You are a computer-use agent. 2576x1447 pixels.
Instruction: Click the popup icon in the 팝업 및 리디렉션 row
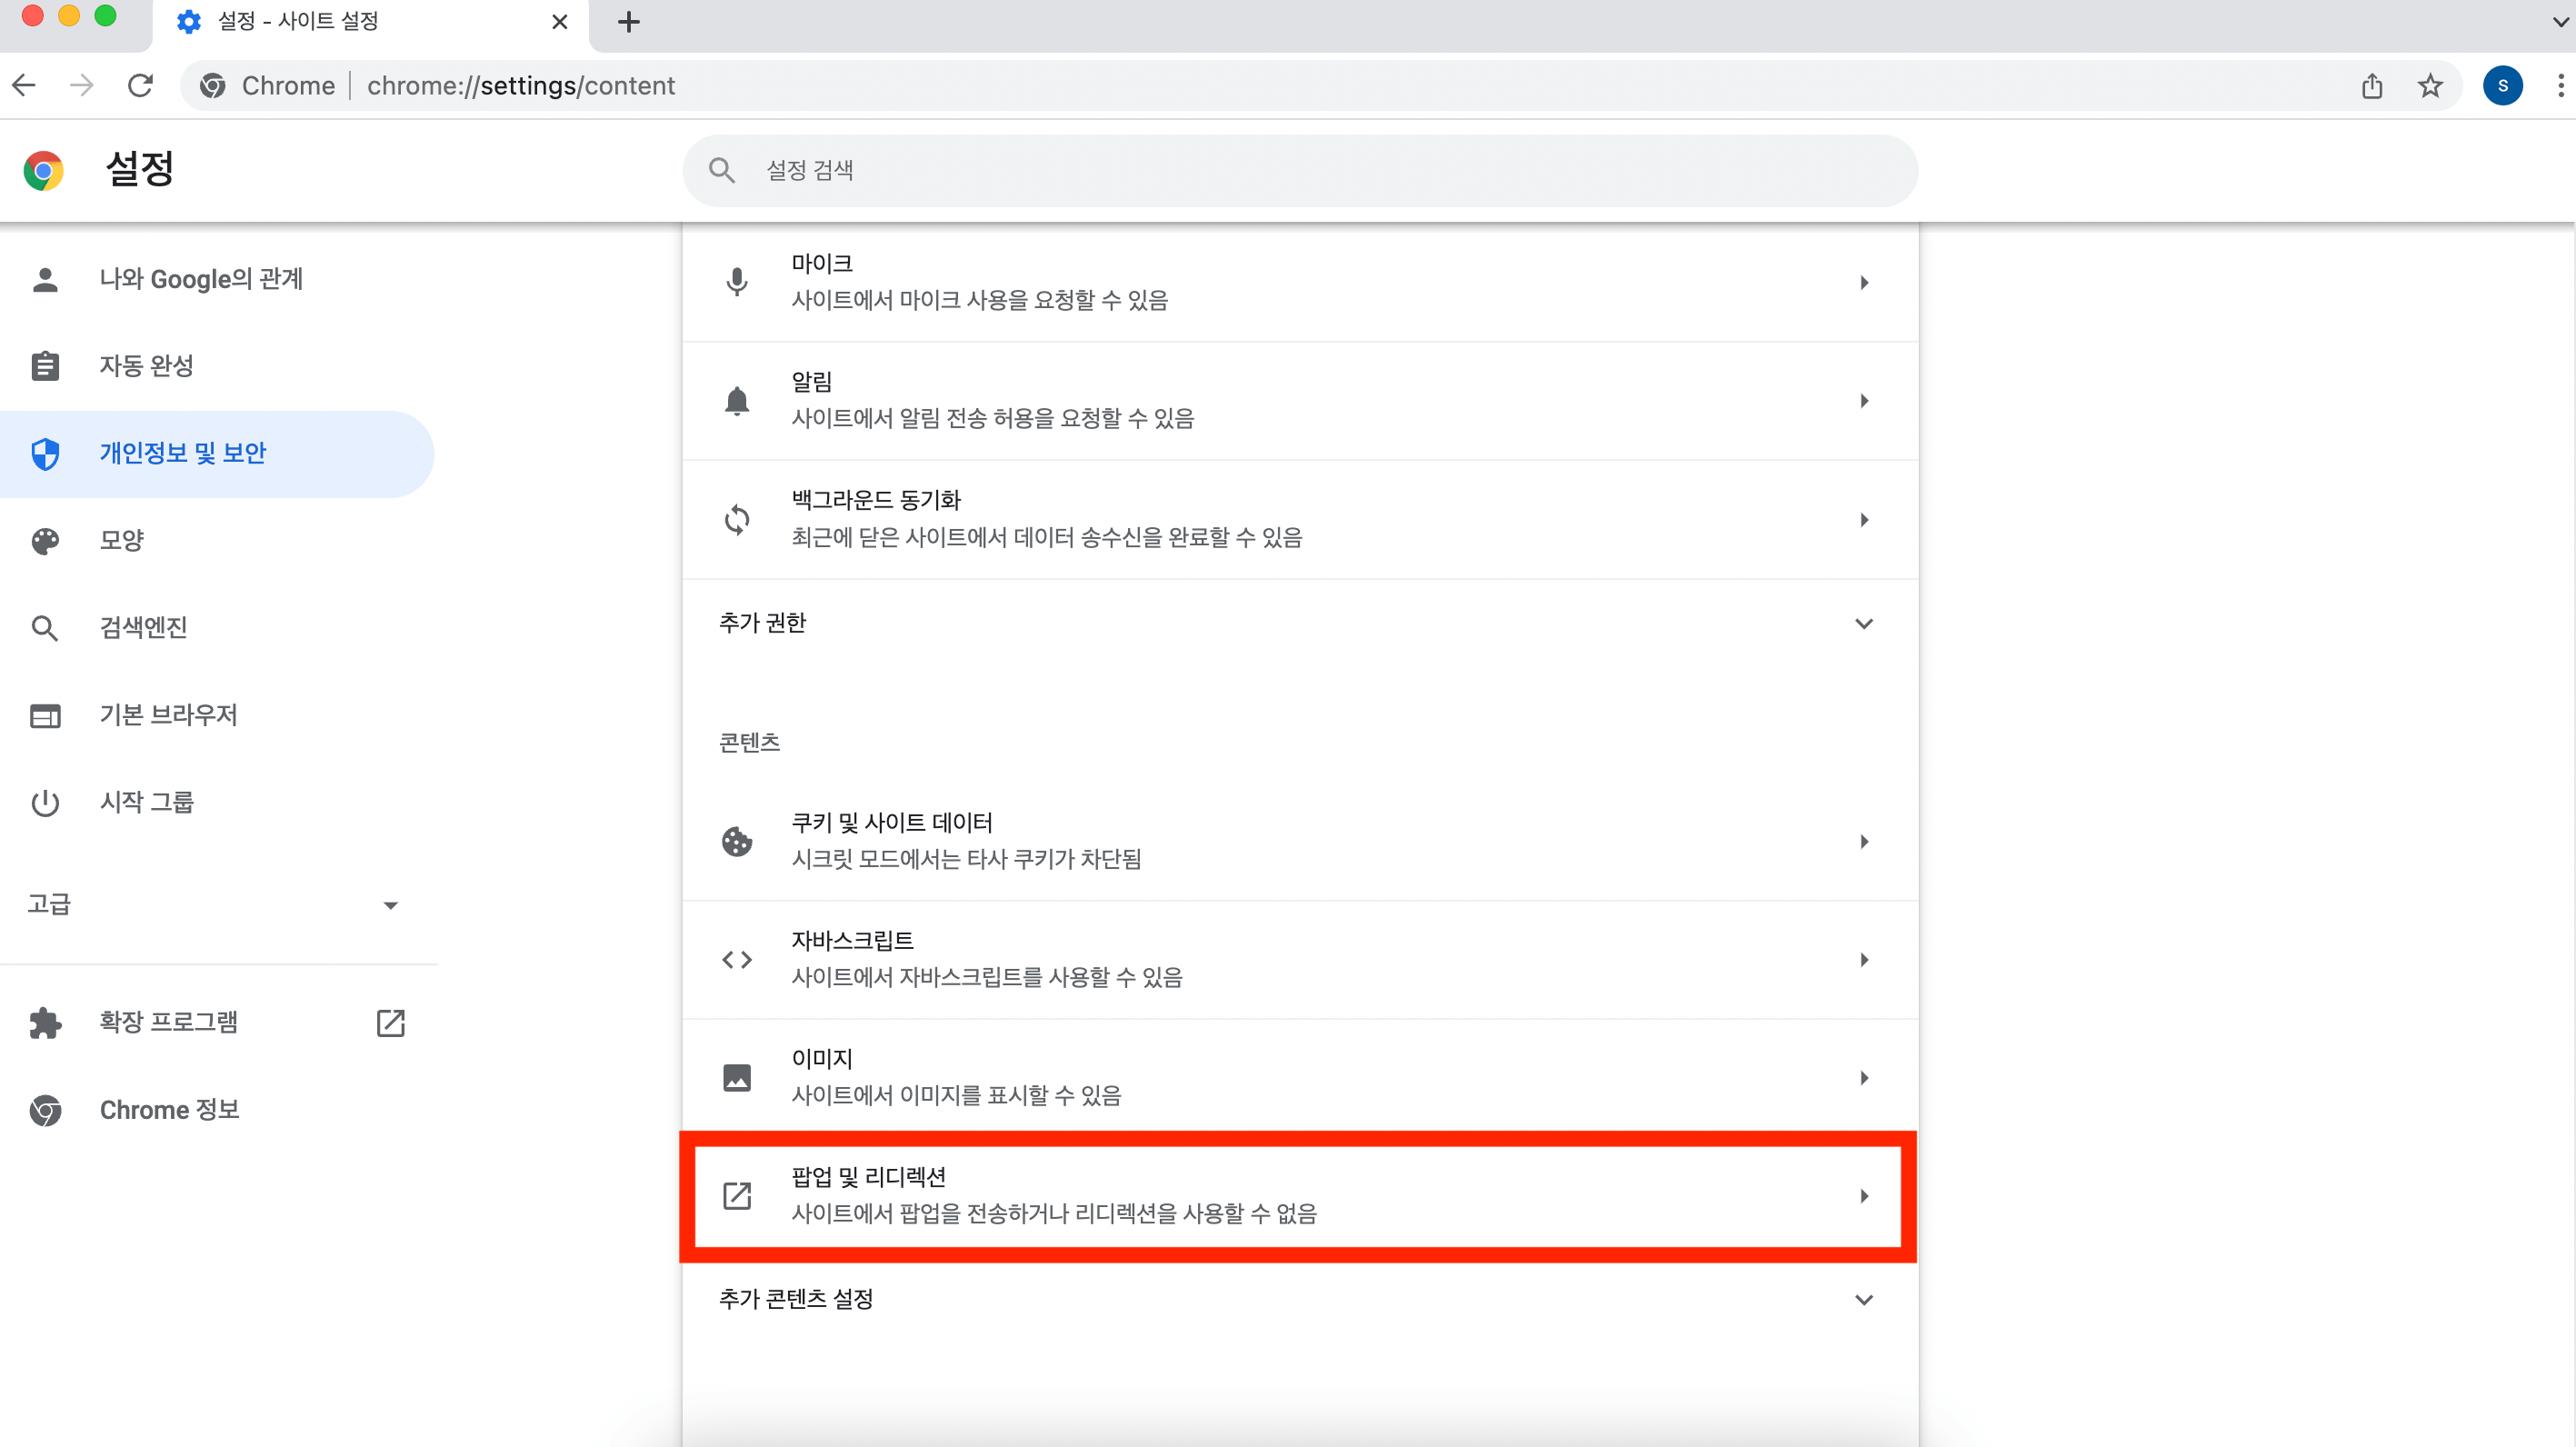coord(739,1195)
